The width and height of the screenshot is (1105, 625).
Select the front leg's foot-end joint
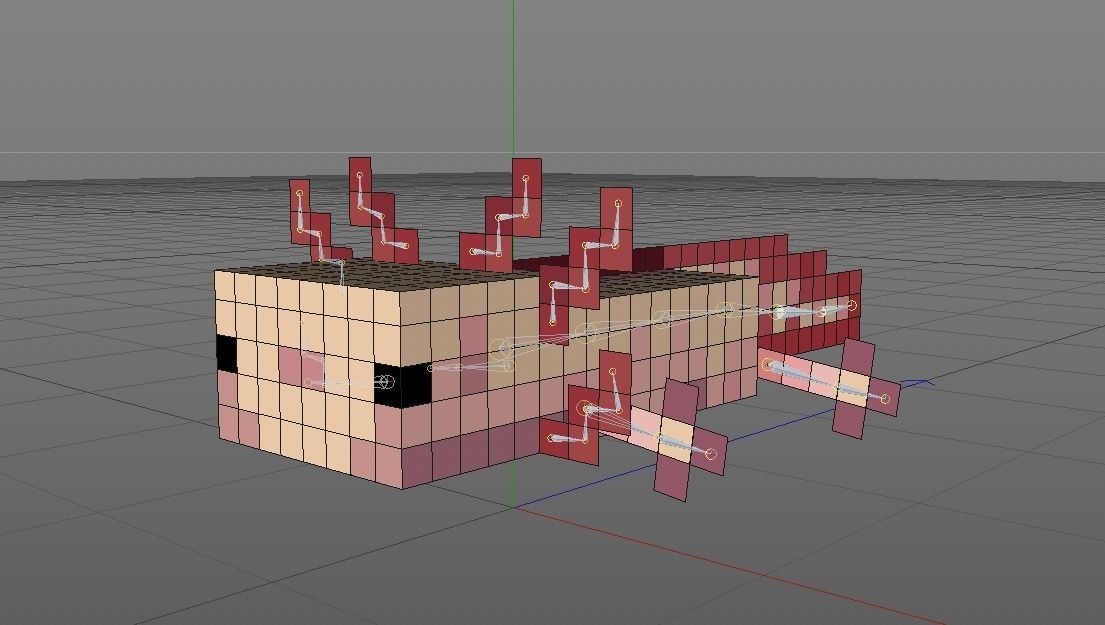[x=710, y=454]
